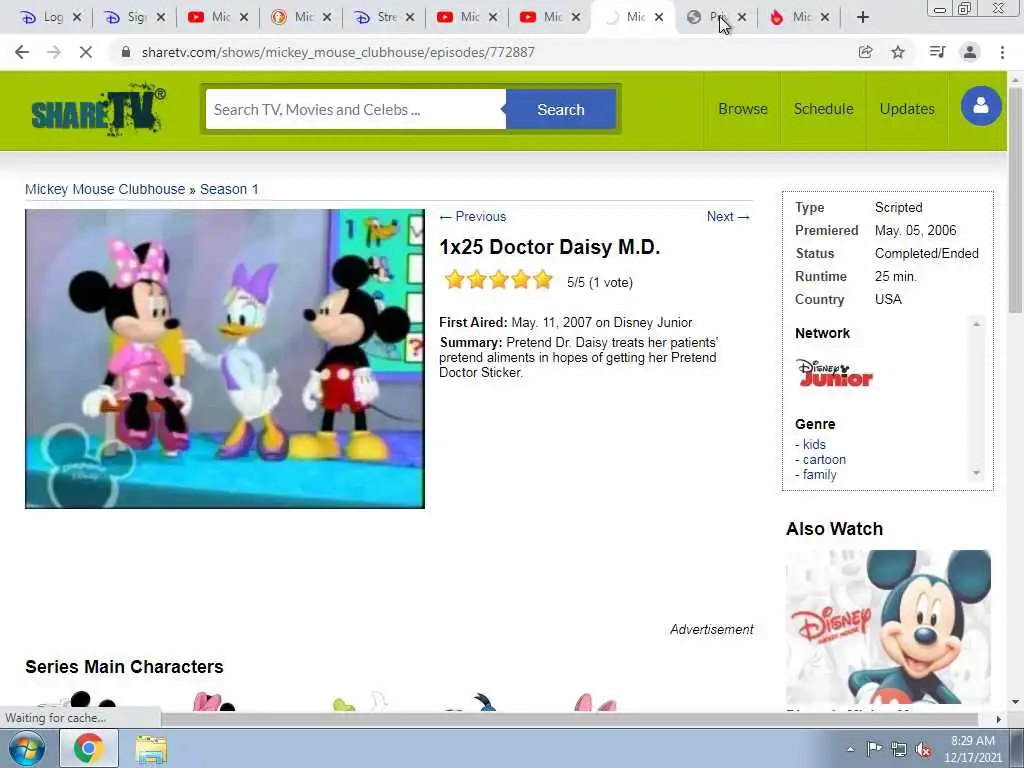The image size is (1024, 768).
Task: Click the horizontal scrollbar right arrow
Action: [x=998, y=719]
